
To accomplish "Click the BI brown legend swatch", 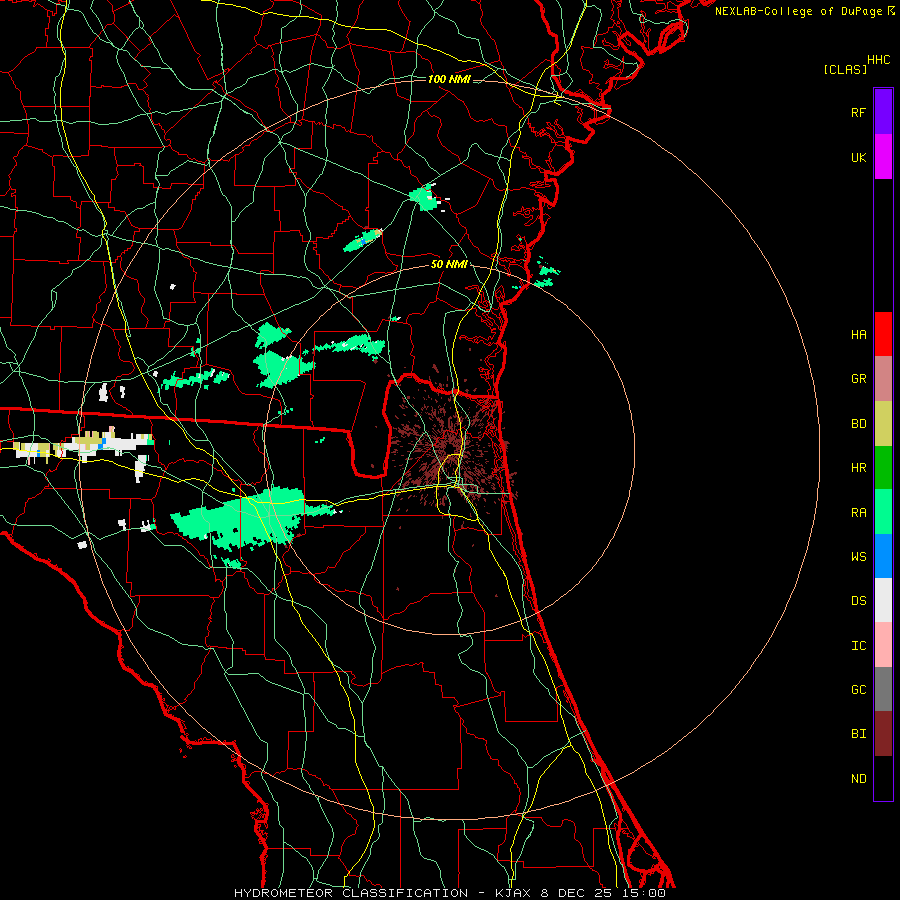I will tap(883, 734).
